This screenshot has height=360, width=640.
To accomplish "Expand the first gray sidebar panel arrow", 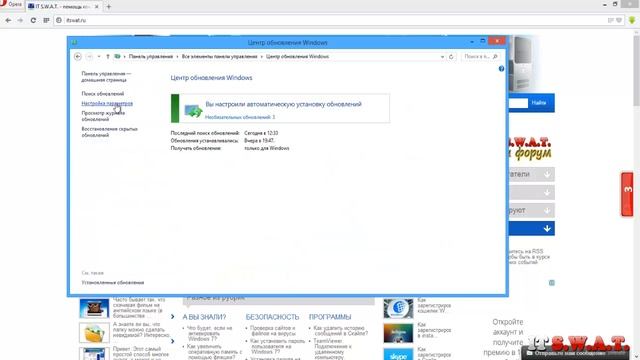I will pyautogui.click(x=547, y=174).
